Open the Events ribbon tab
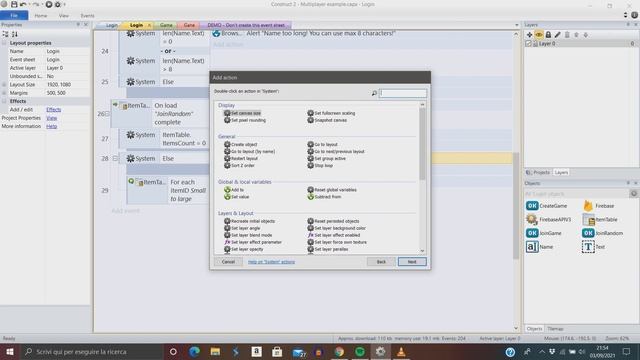The height and width of the screenshot is (360, 640). (87, 16)
